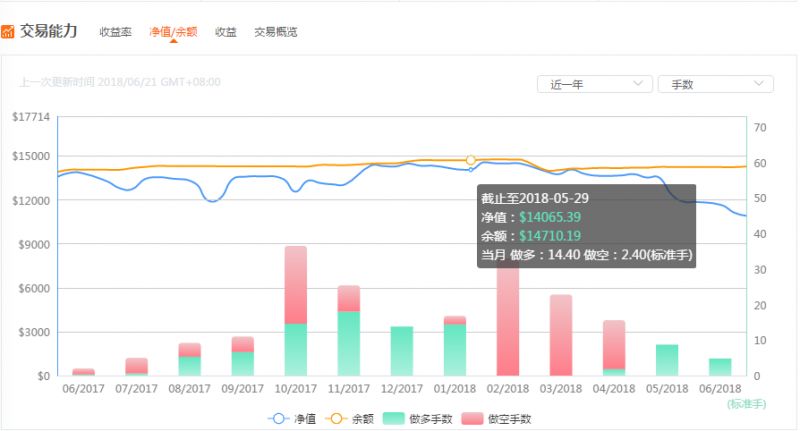
Task: Click the 12/2017 green long bar
Action: point(402,351)
